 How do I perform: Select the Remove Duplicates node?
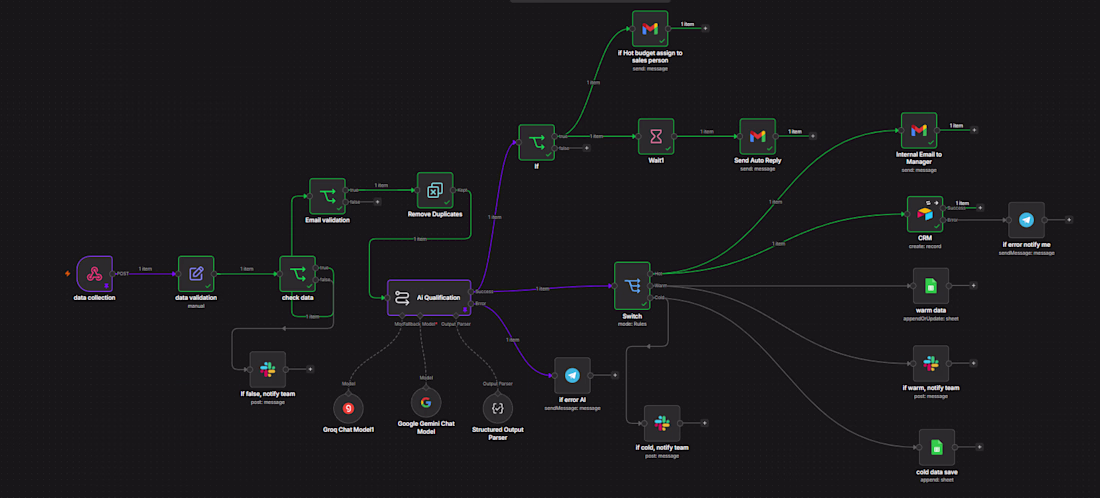tap(435, 190)
